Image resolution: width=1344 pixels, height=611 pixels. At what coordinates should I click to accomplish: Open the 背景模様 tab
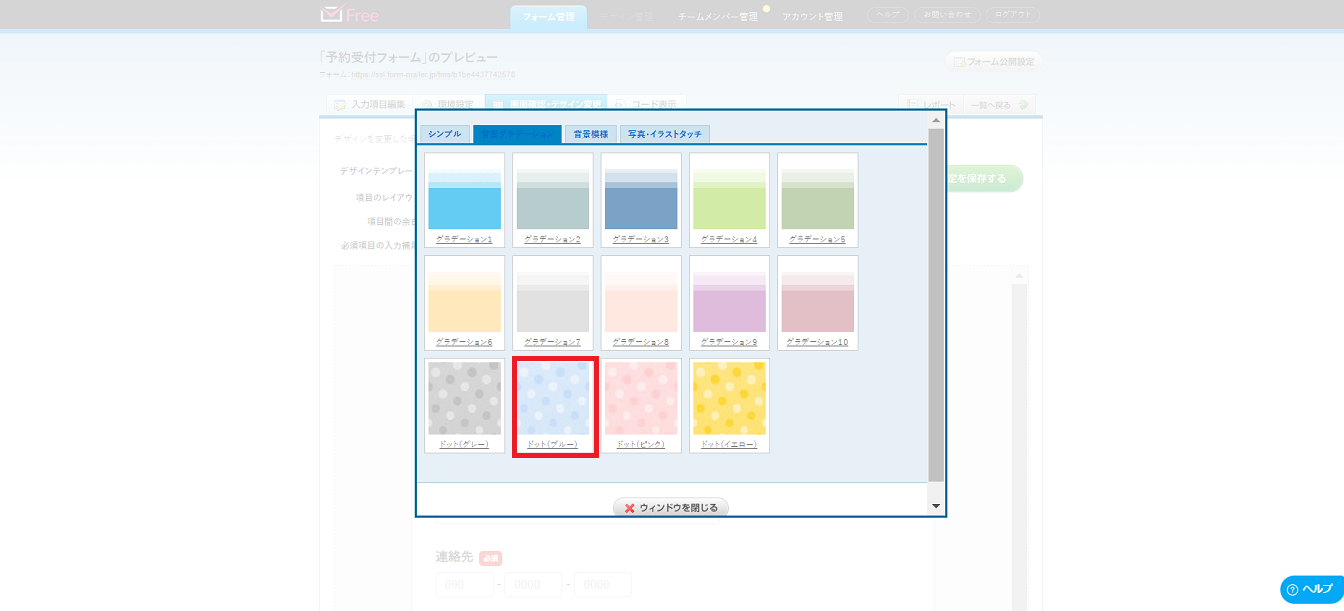[590, 134]
